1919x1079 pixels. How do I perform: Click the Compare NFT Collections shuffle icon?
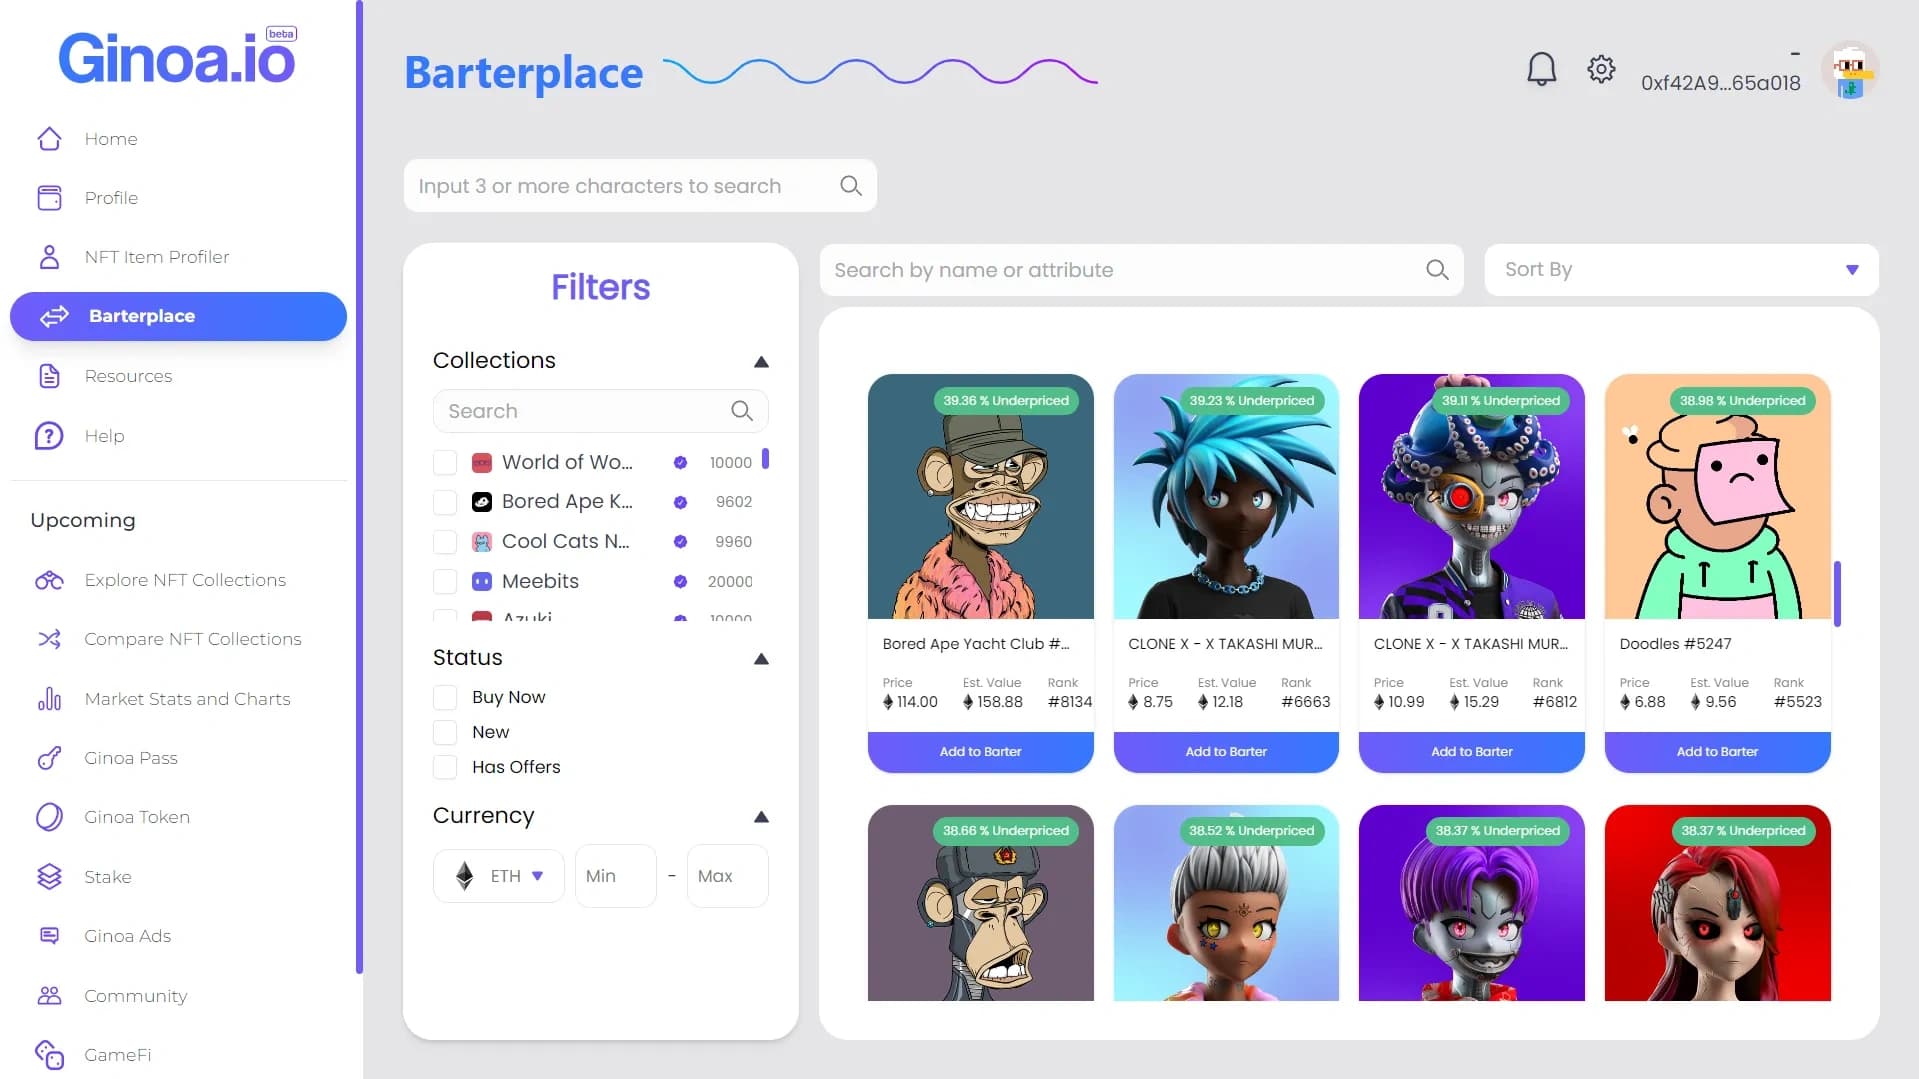pos(49,639)
